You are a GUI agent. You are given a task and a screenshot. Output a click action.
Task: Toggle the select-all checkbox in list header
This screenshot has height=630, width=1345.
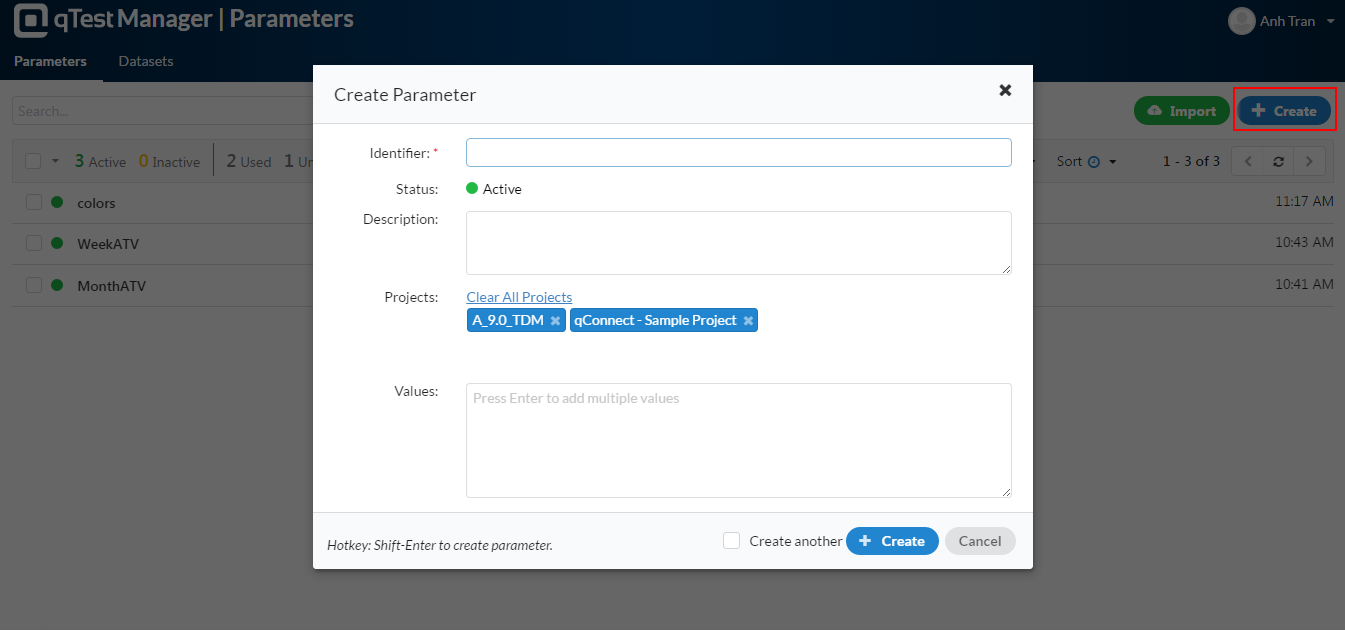click(33, 161)
